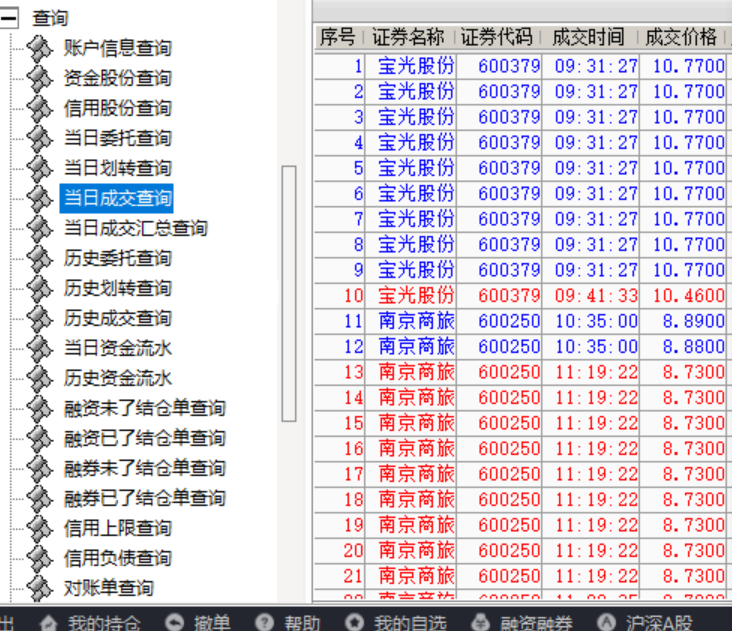Sort by 序号 column header
The width and height of the screenshot is (732, 631).
338,37
